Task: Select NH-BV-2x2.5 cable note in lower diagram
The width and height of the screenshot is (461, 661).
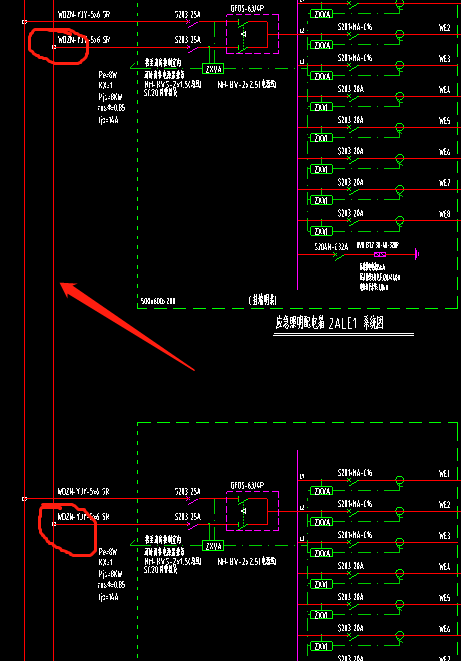Action: (247, 562)
